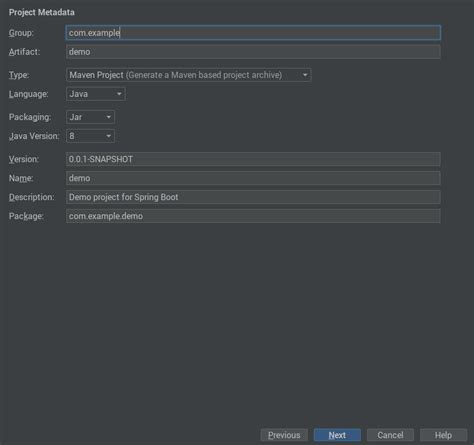Click the Java Version label
474x445 pixels.
[x=34, y=136]
